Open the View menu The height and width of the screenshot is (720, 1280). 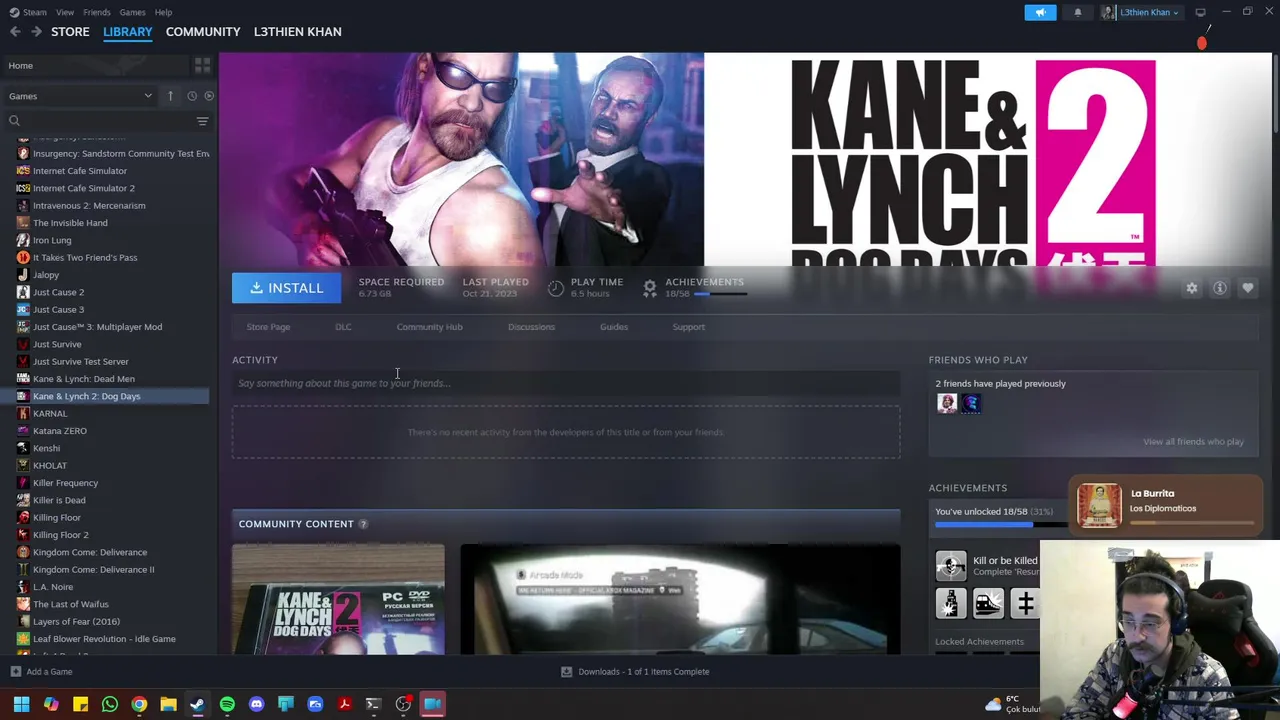tap(65, 12)
